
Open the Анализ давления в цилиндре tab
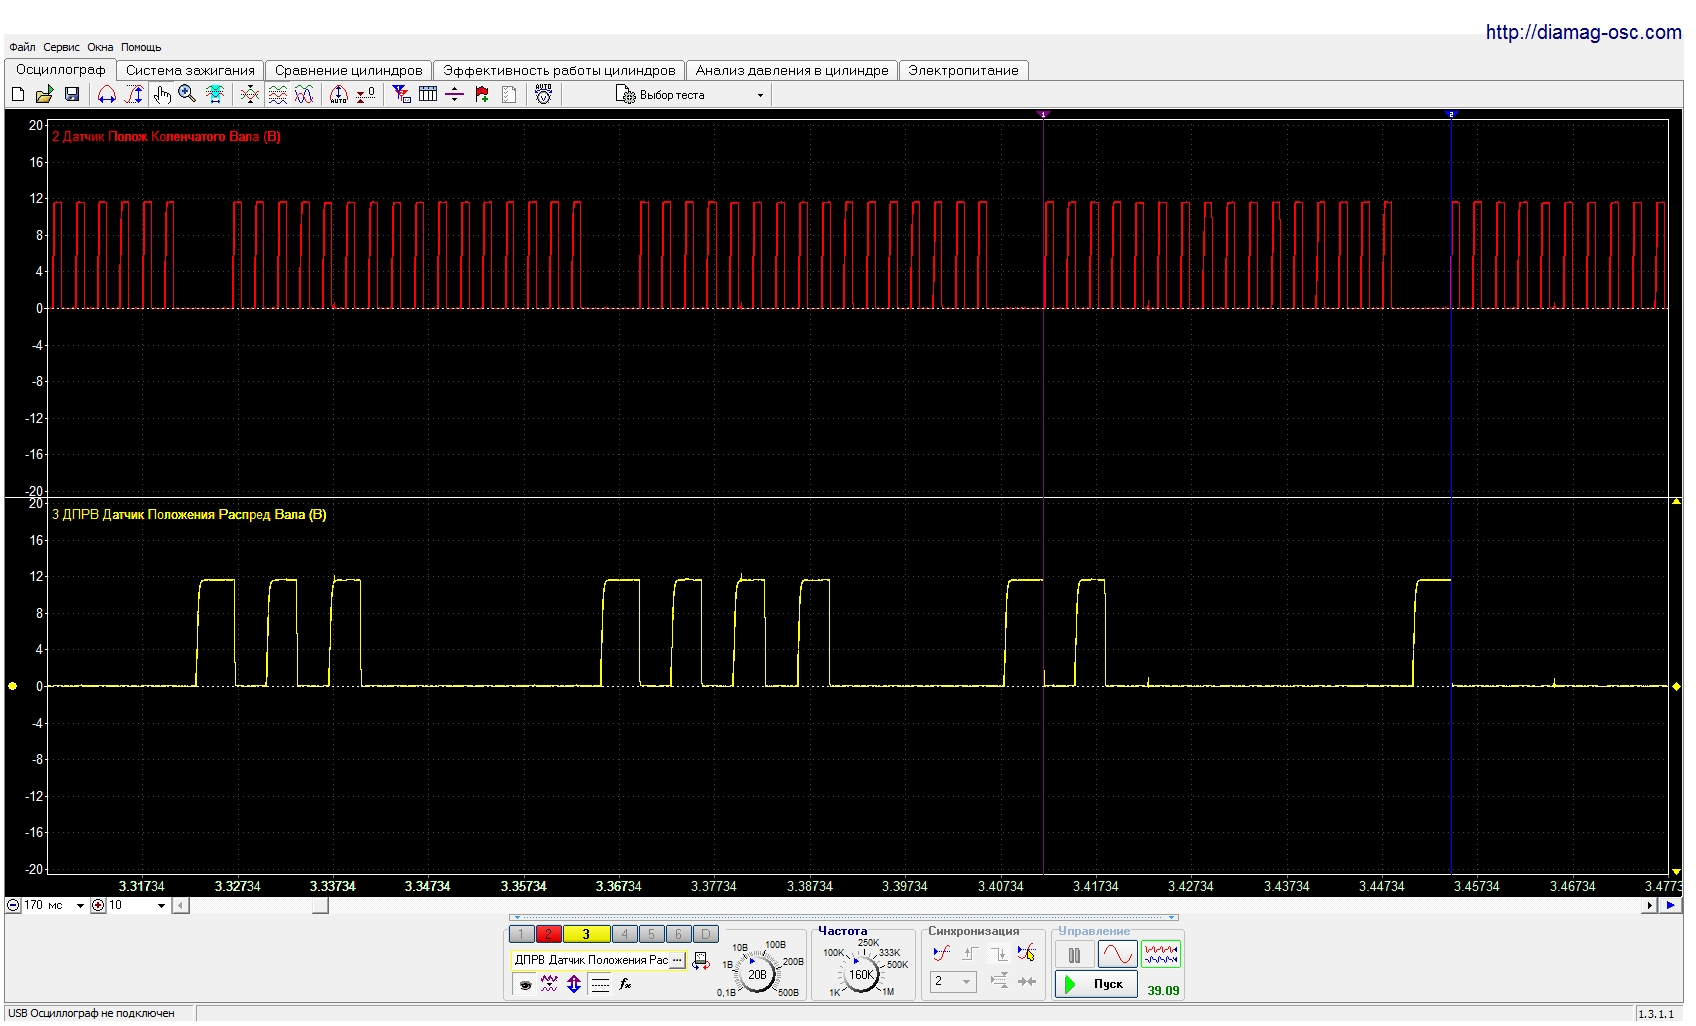[792, 70]
